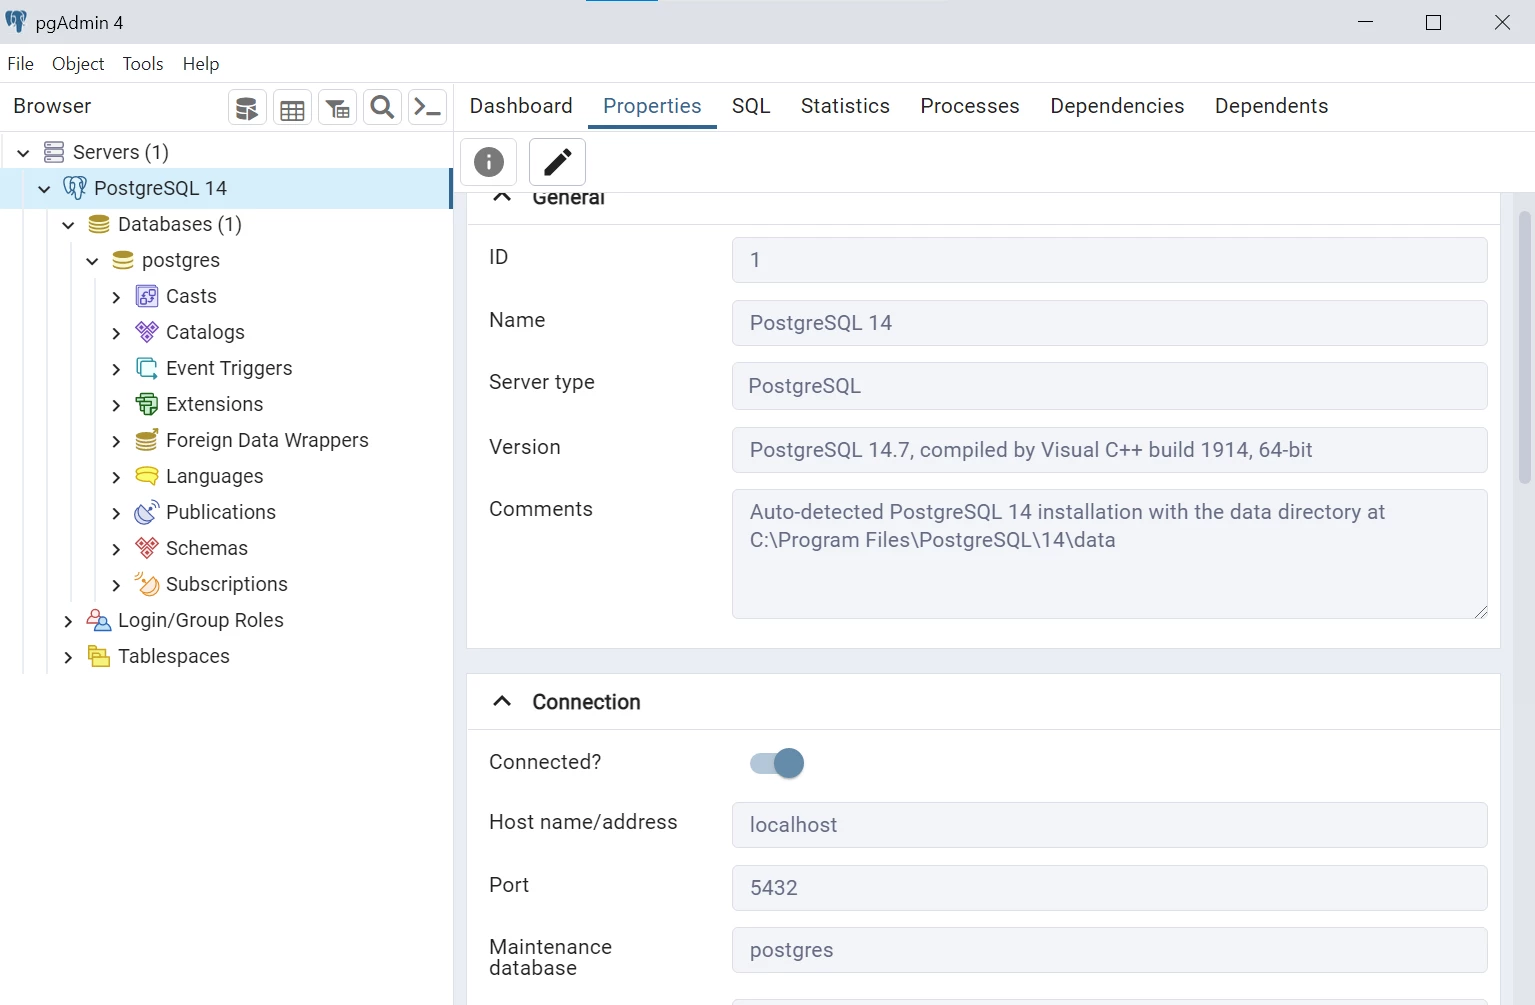The height and width of the screenshot is (1005, 1535).
Task: Open the File menu
Action: [20, 64]
